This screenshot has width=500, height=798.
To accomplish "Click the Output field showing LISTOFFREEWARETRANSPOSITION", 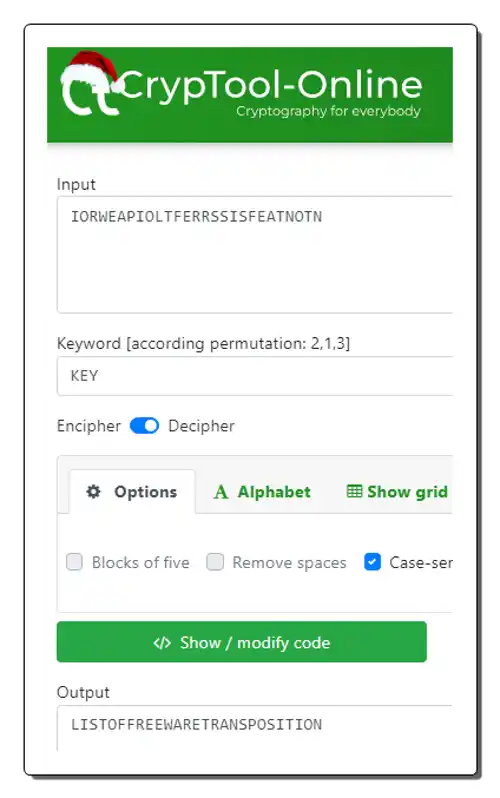I will pos(255,728).
